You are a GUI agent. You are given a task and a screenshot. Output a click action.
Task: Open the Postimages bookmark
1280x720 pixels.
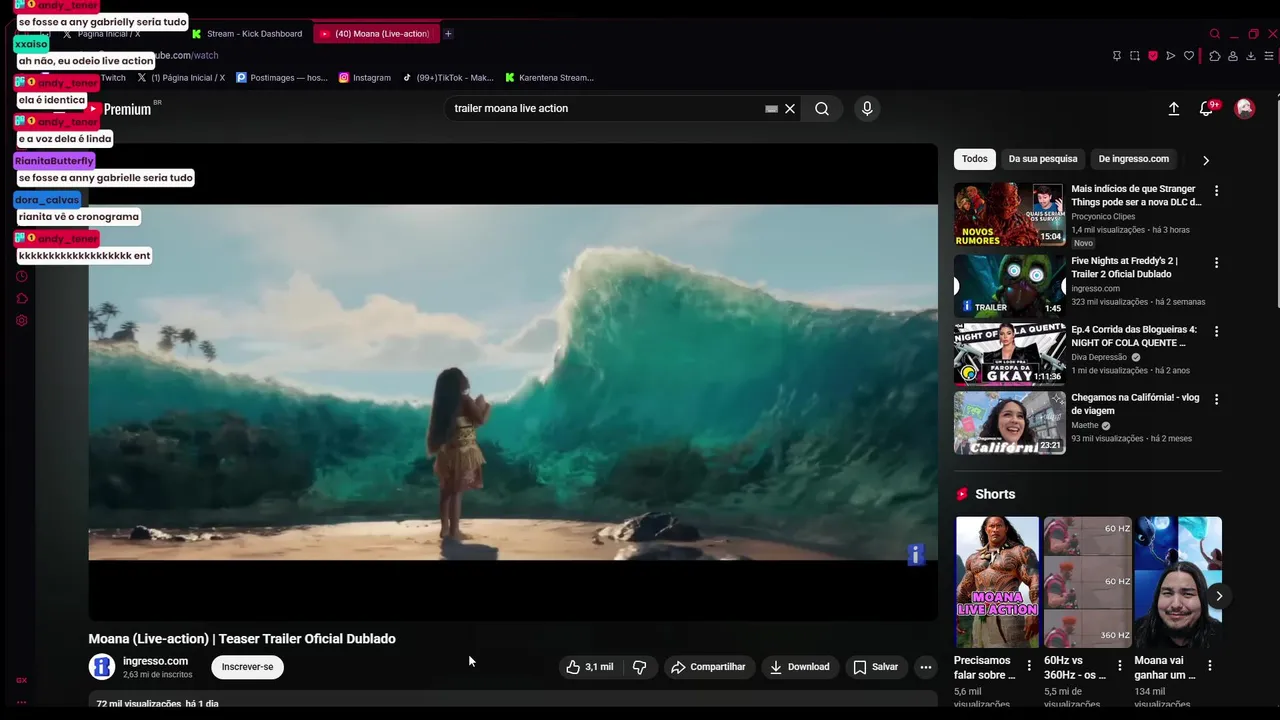pyautogui.click(x=282, y=77)
